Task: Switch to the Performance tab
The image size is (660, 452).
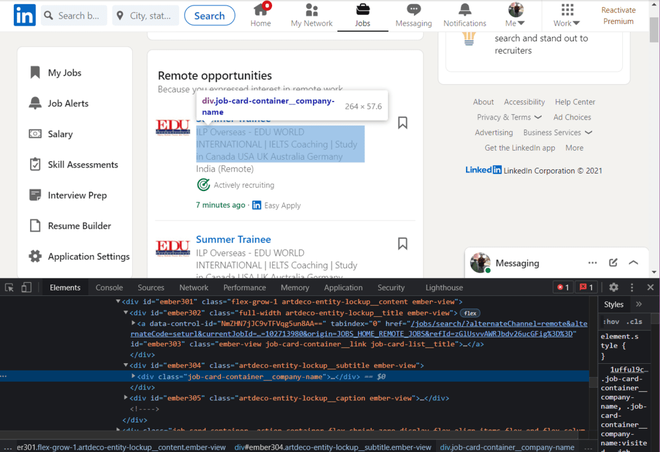Action: [x=245, y=288]
